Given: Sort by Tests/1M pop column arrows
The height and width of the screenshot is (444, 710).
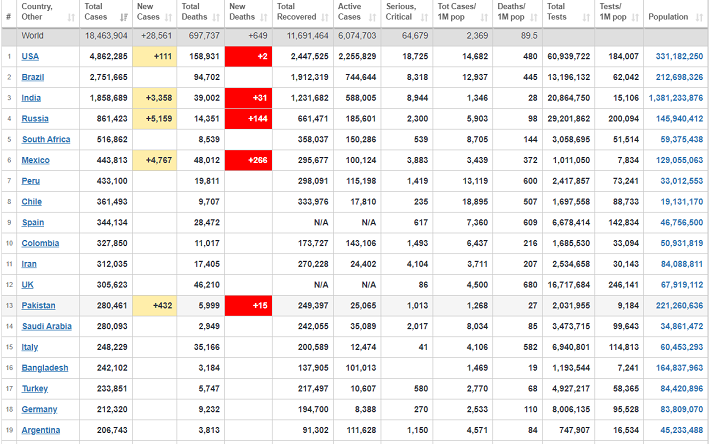Looking at the screenshot, I should click(x=635, y=18).
